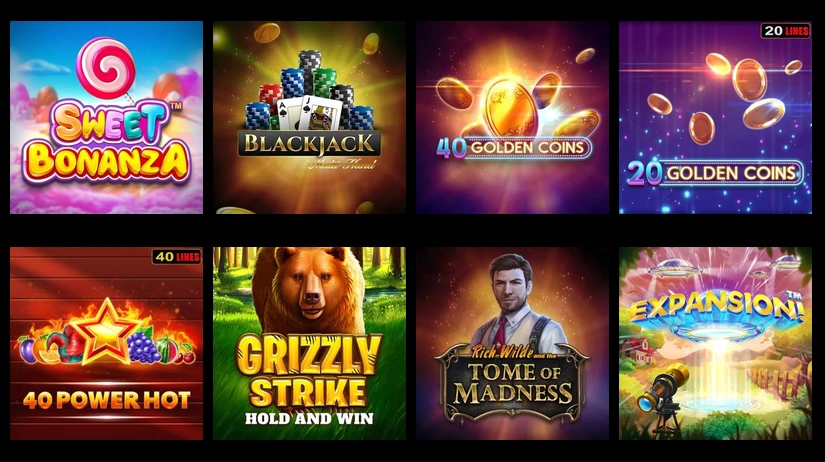Click the large central glowing gold coin
Image resolution: width=825 pixels, height=462 pixels.
tap(510, 107)
